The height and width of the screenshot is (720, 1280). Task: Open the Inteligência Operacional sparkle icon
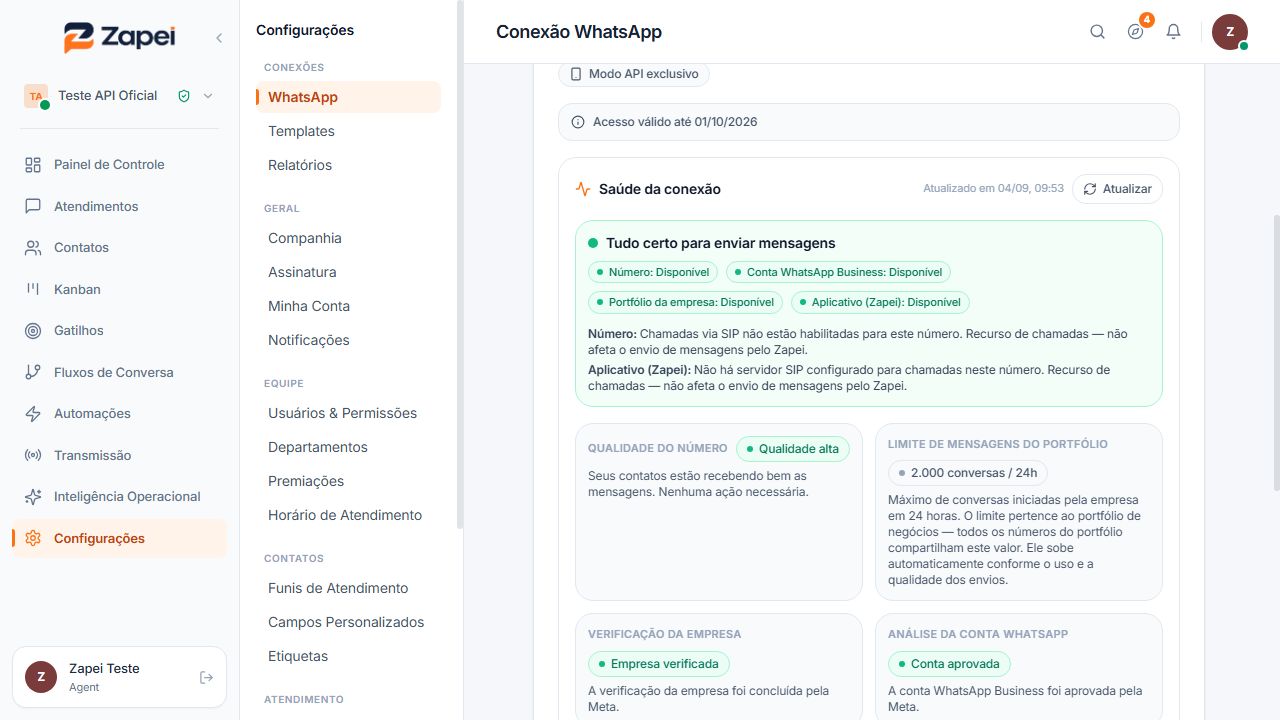point(33,497)
